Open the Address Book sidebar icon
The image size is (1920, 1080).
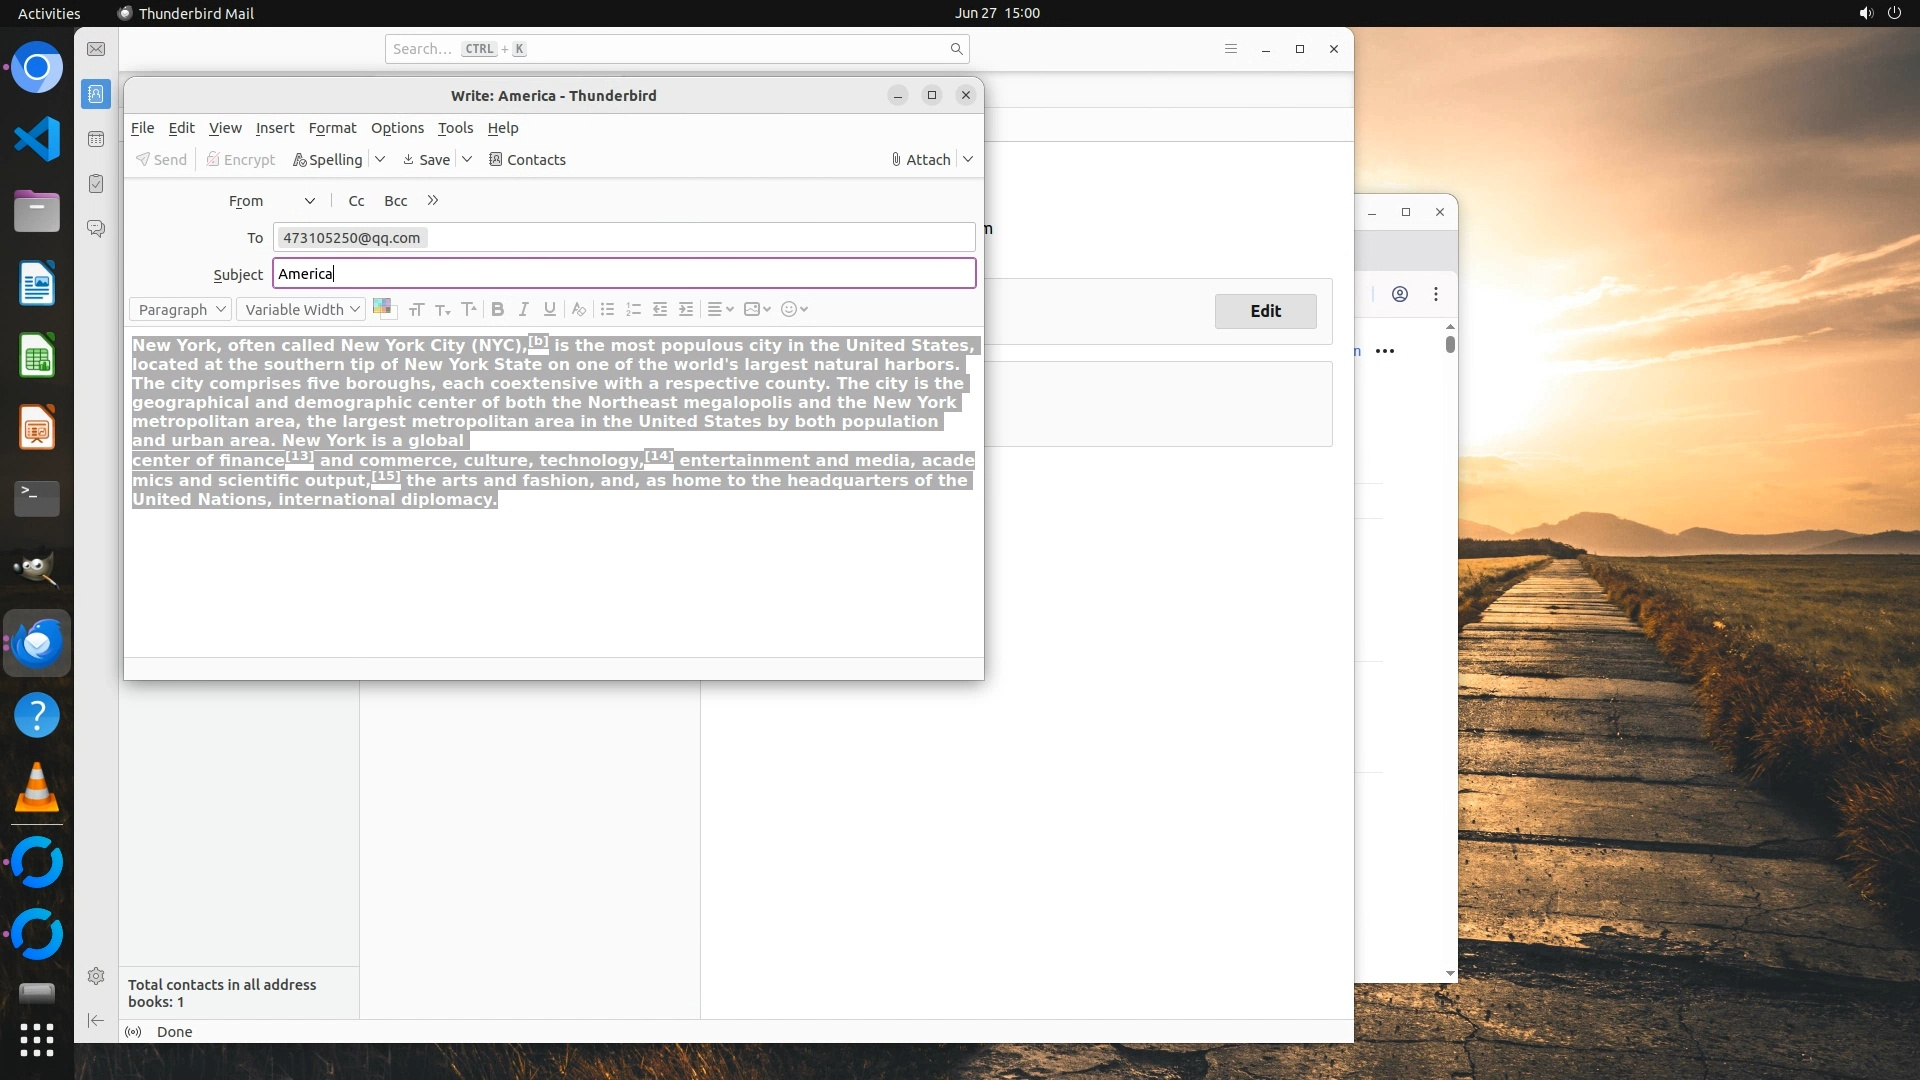pyautogui.click(x=96, y=94)
